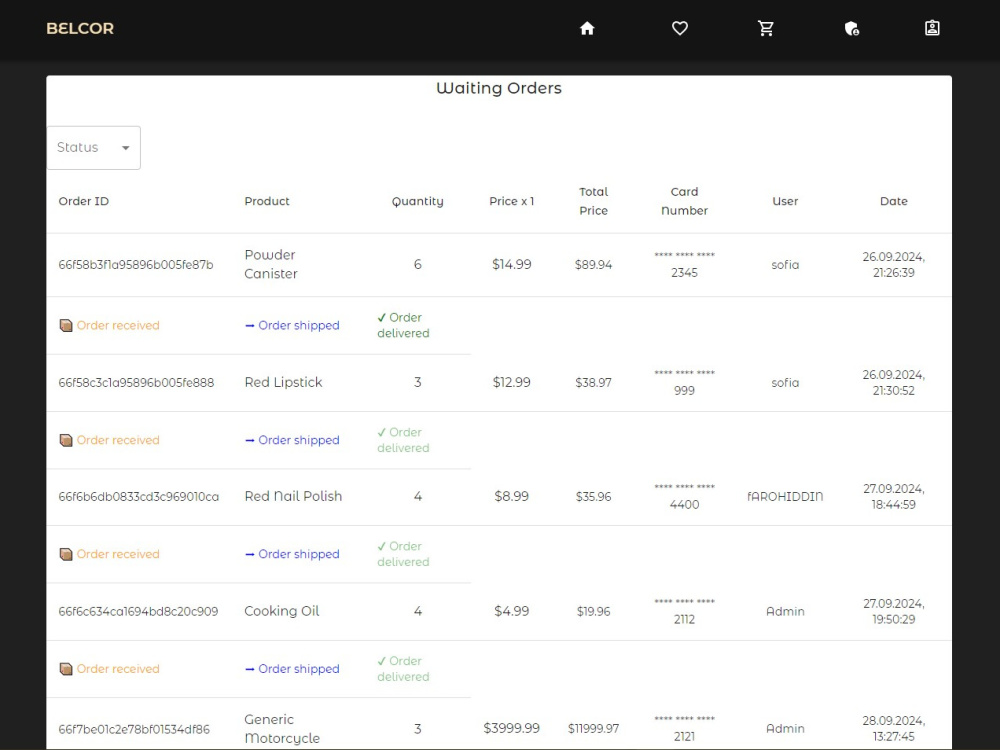
Task: Select order ID 66f6c634ca1694bd8c20c909
Action: click(x=138, y=611)
